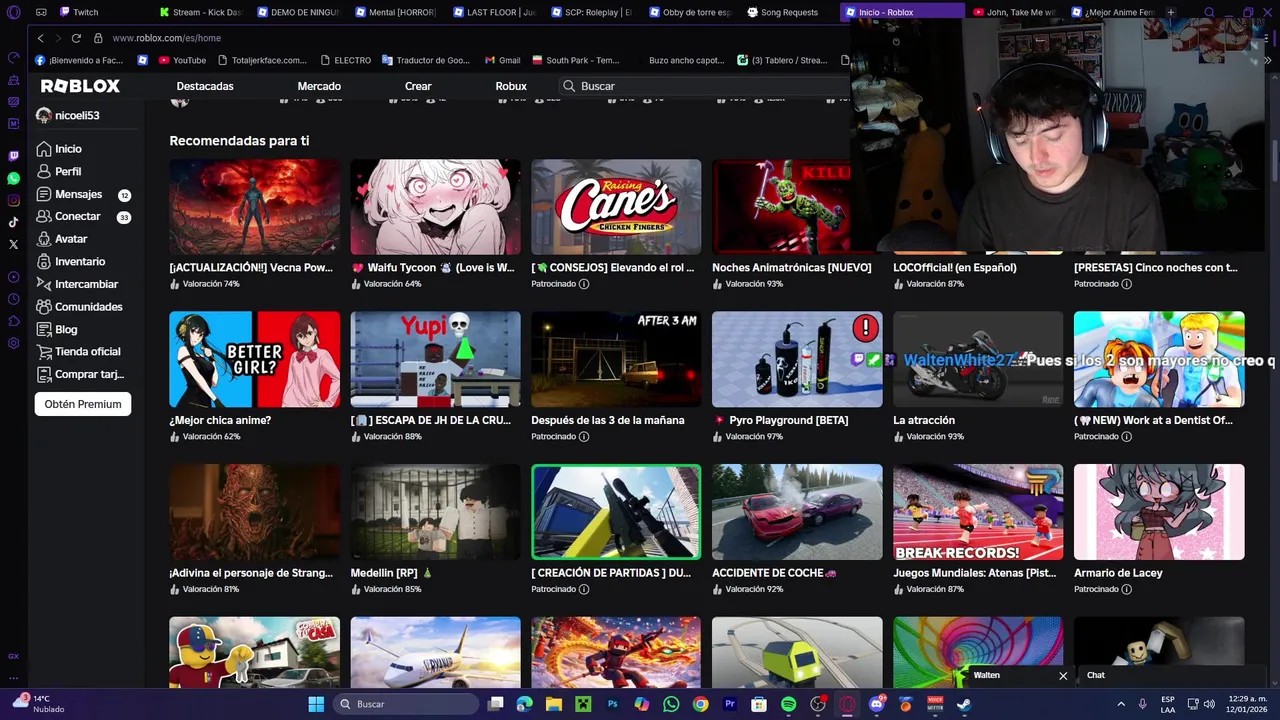Open Spotify from the taskbar

(x=788, y=704)
